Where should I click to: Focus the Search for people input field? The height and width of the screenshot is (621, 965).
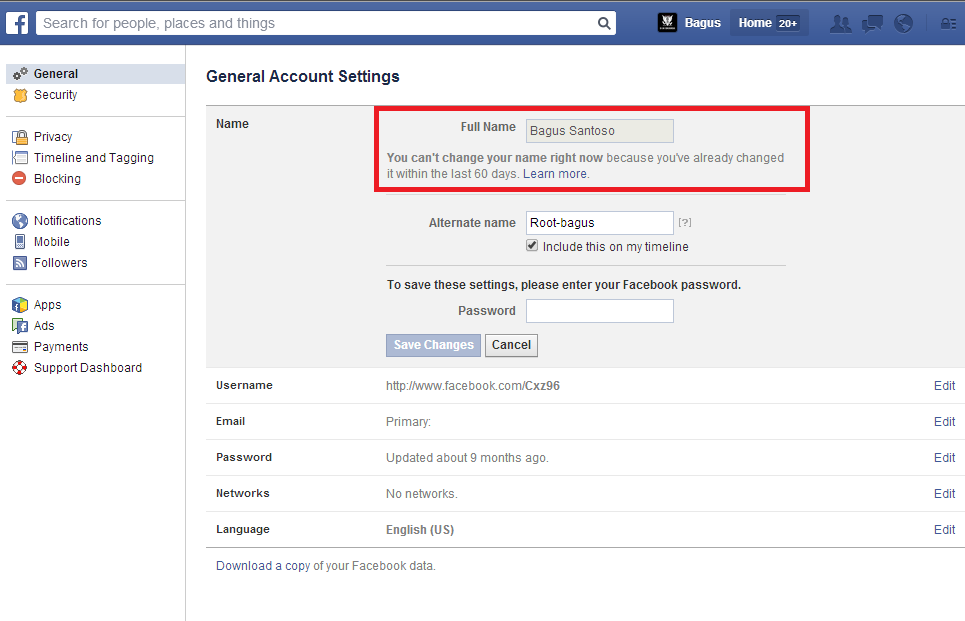click(317, 23)
